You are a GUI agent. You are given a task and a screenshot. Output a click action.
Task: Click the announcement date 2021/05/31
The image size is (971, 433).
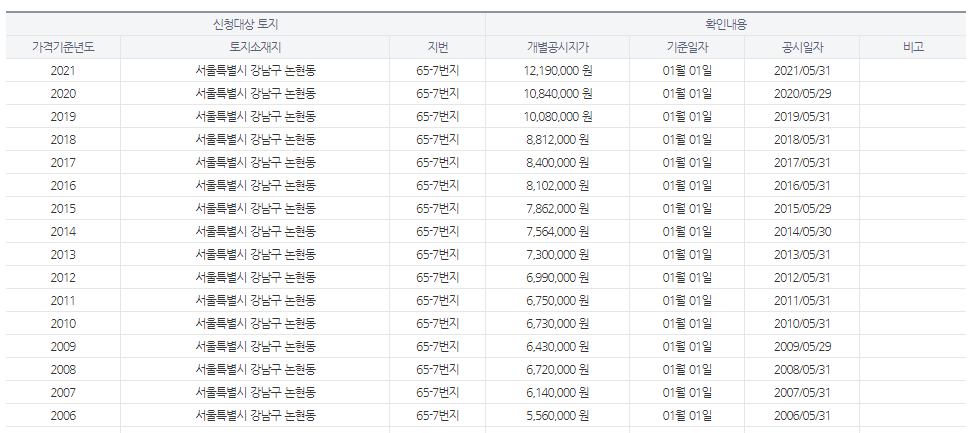[x=802, y=71]
